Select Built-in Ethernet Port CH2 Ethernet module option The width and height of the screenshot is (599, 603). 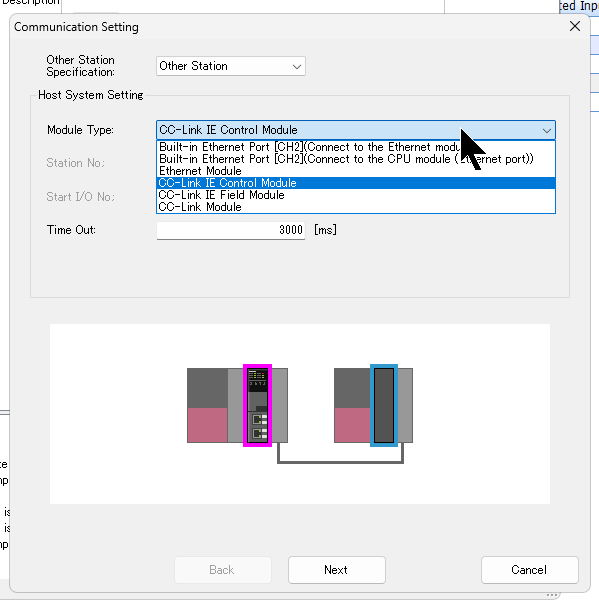click(x=356, y=147)
